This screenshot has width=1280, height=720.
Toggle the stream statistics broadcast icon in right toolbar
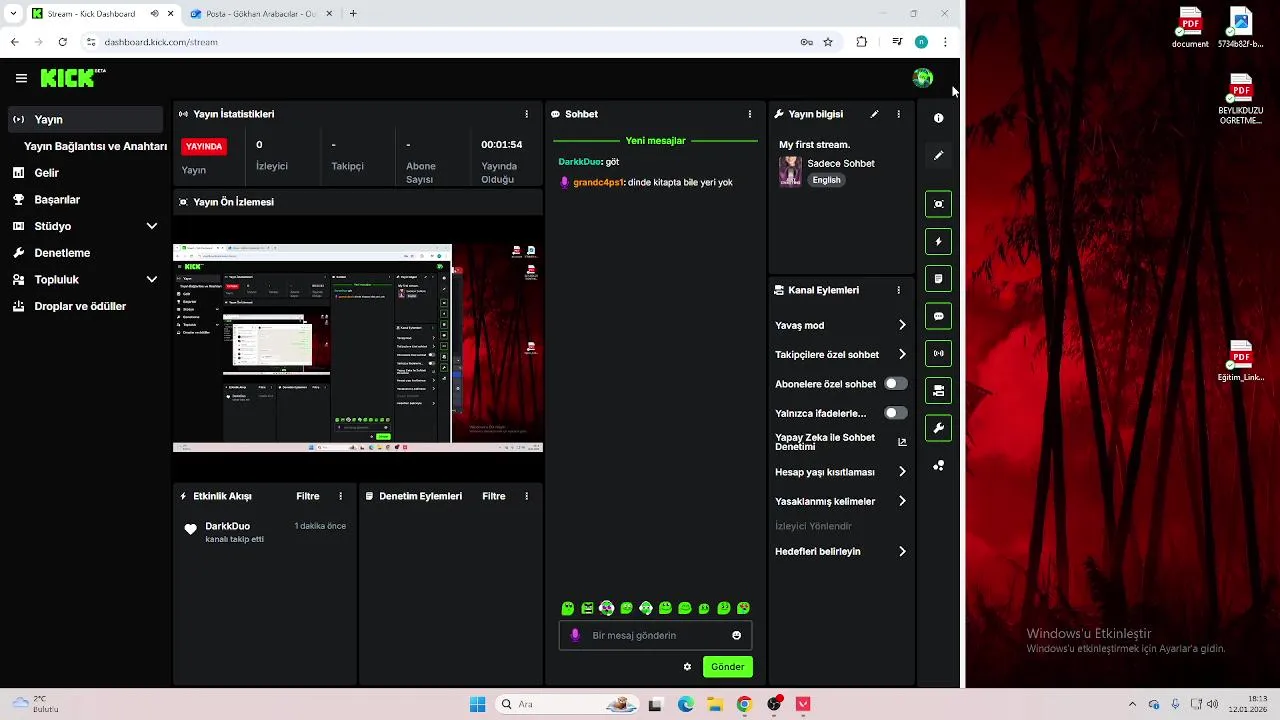[938, 353]
